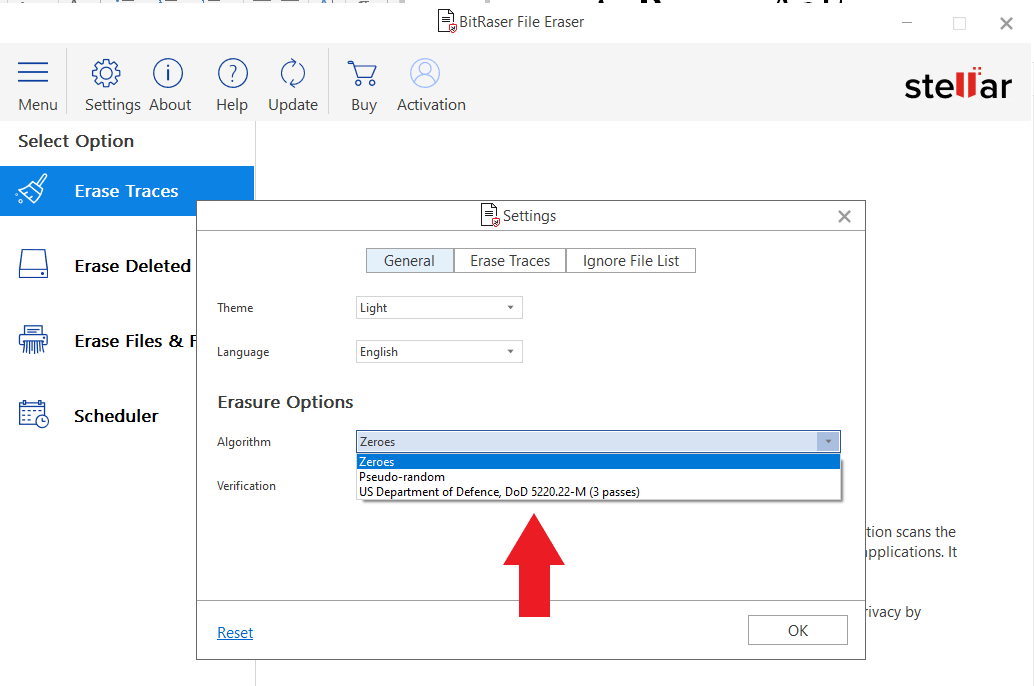Expand the Language dropdown
The width and height of the screenshot is (1034, 686).
click(439, 352)
